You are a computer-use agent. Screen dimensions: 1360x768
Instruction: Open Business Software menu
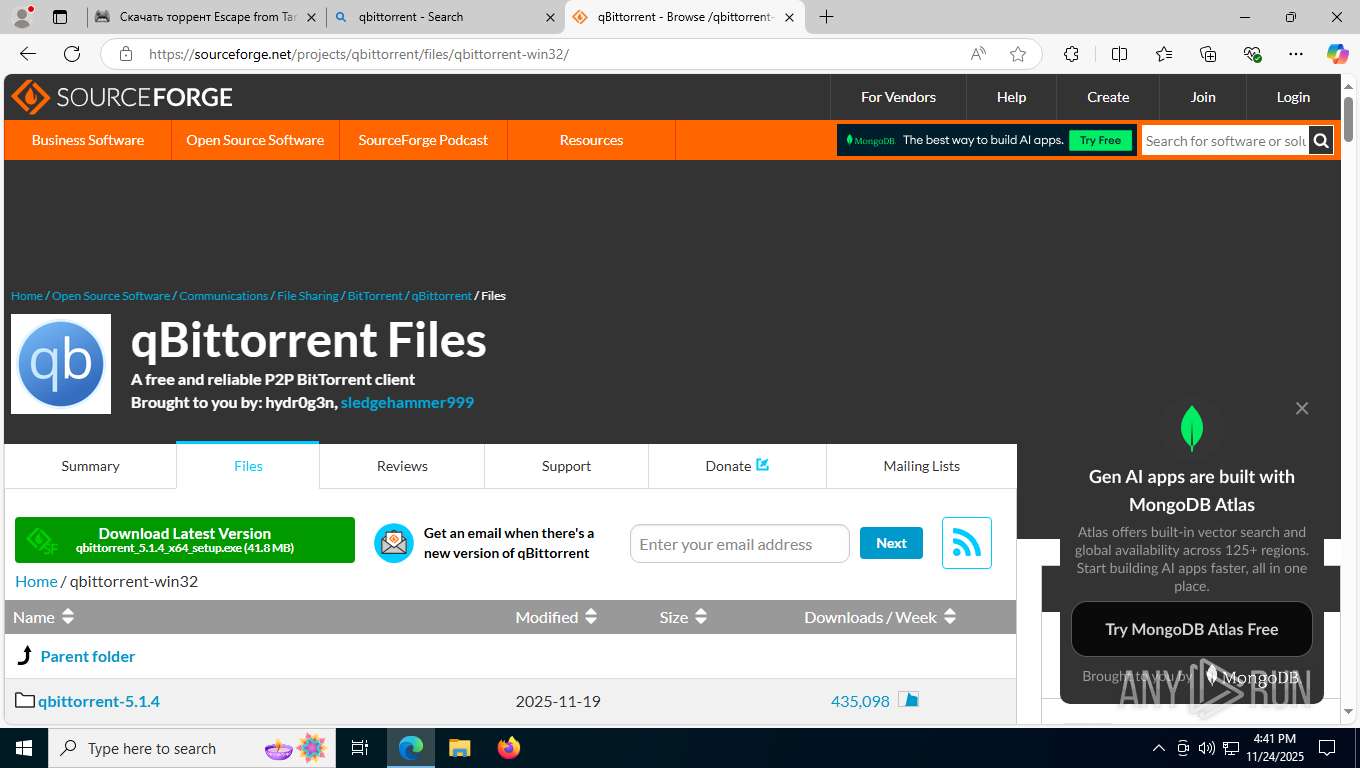point(88,140)
